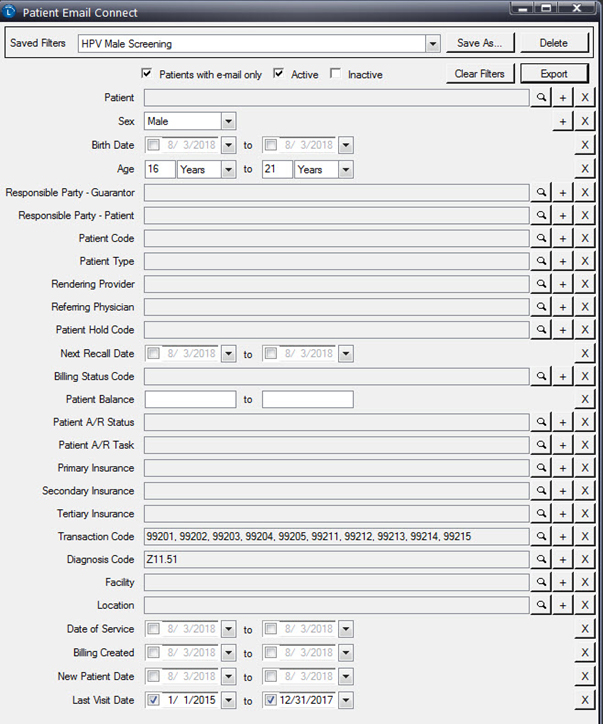Search Patient Hold Code with magnifier
This screenshot has height=724, width=603.
click(x=541, y=330)
